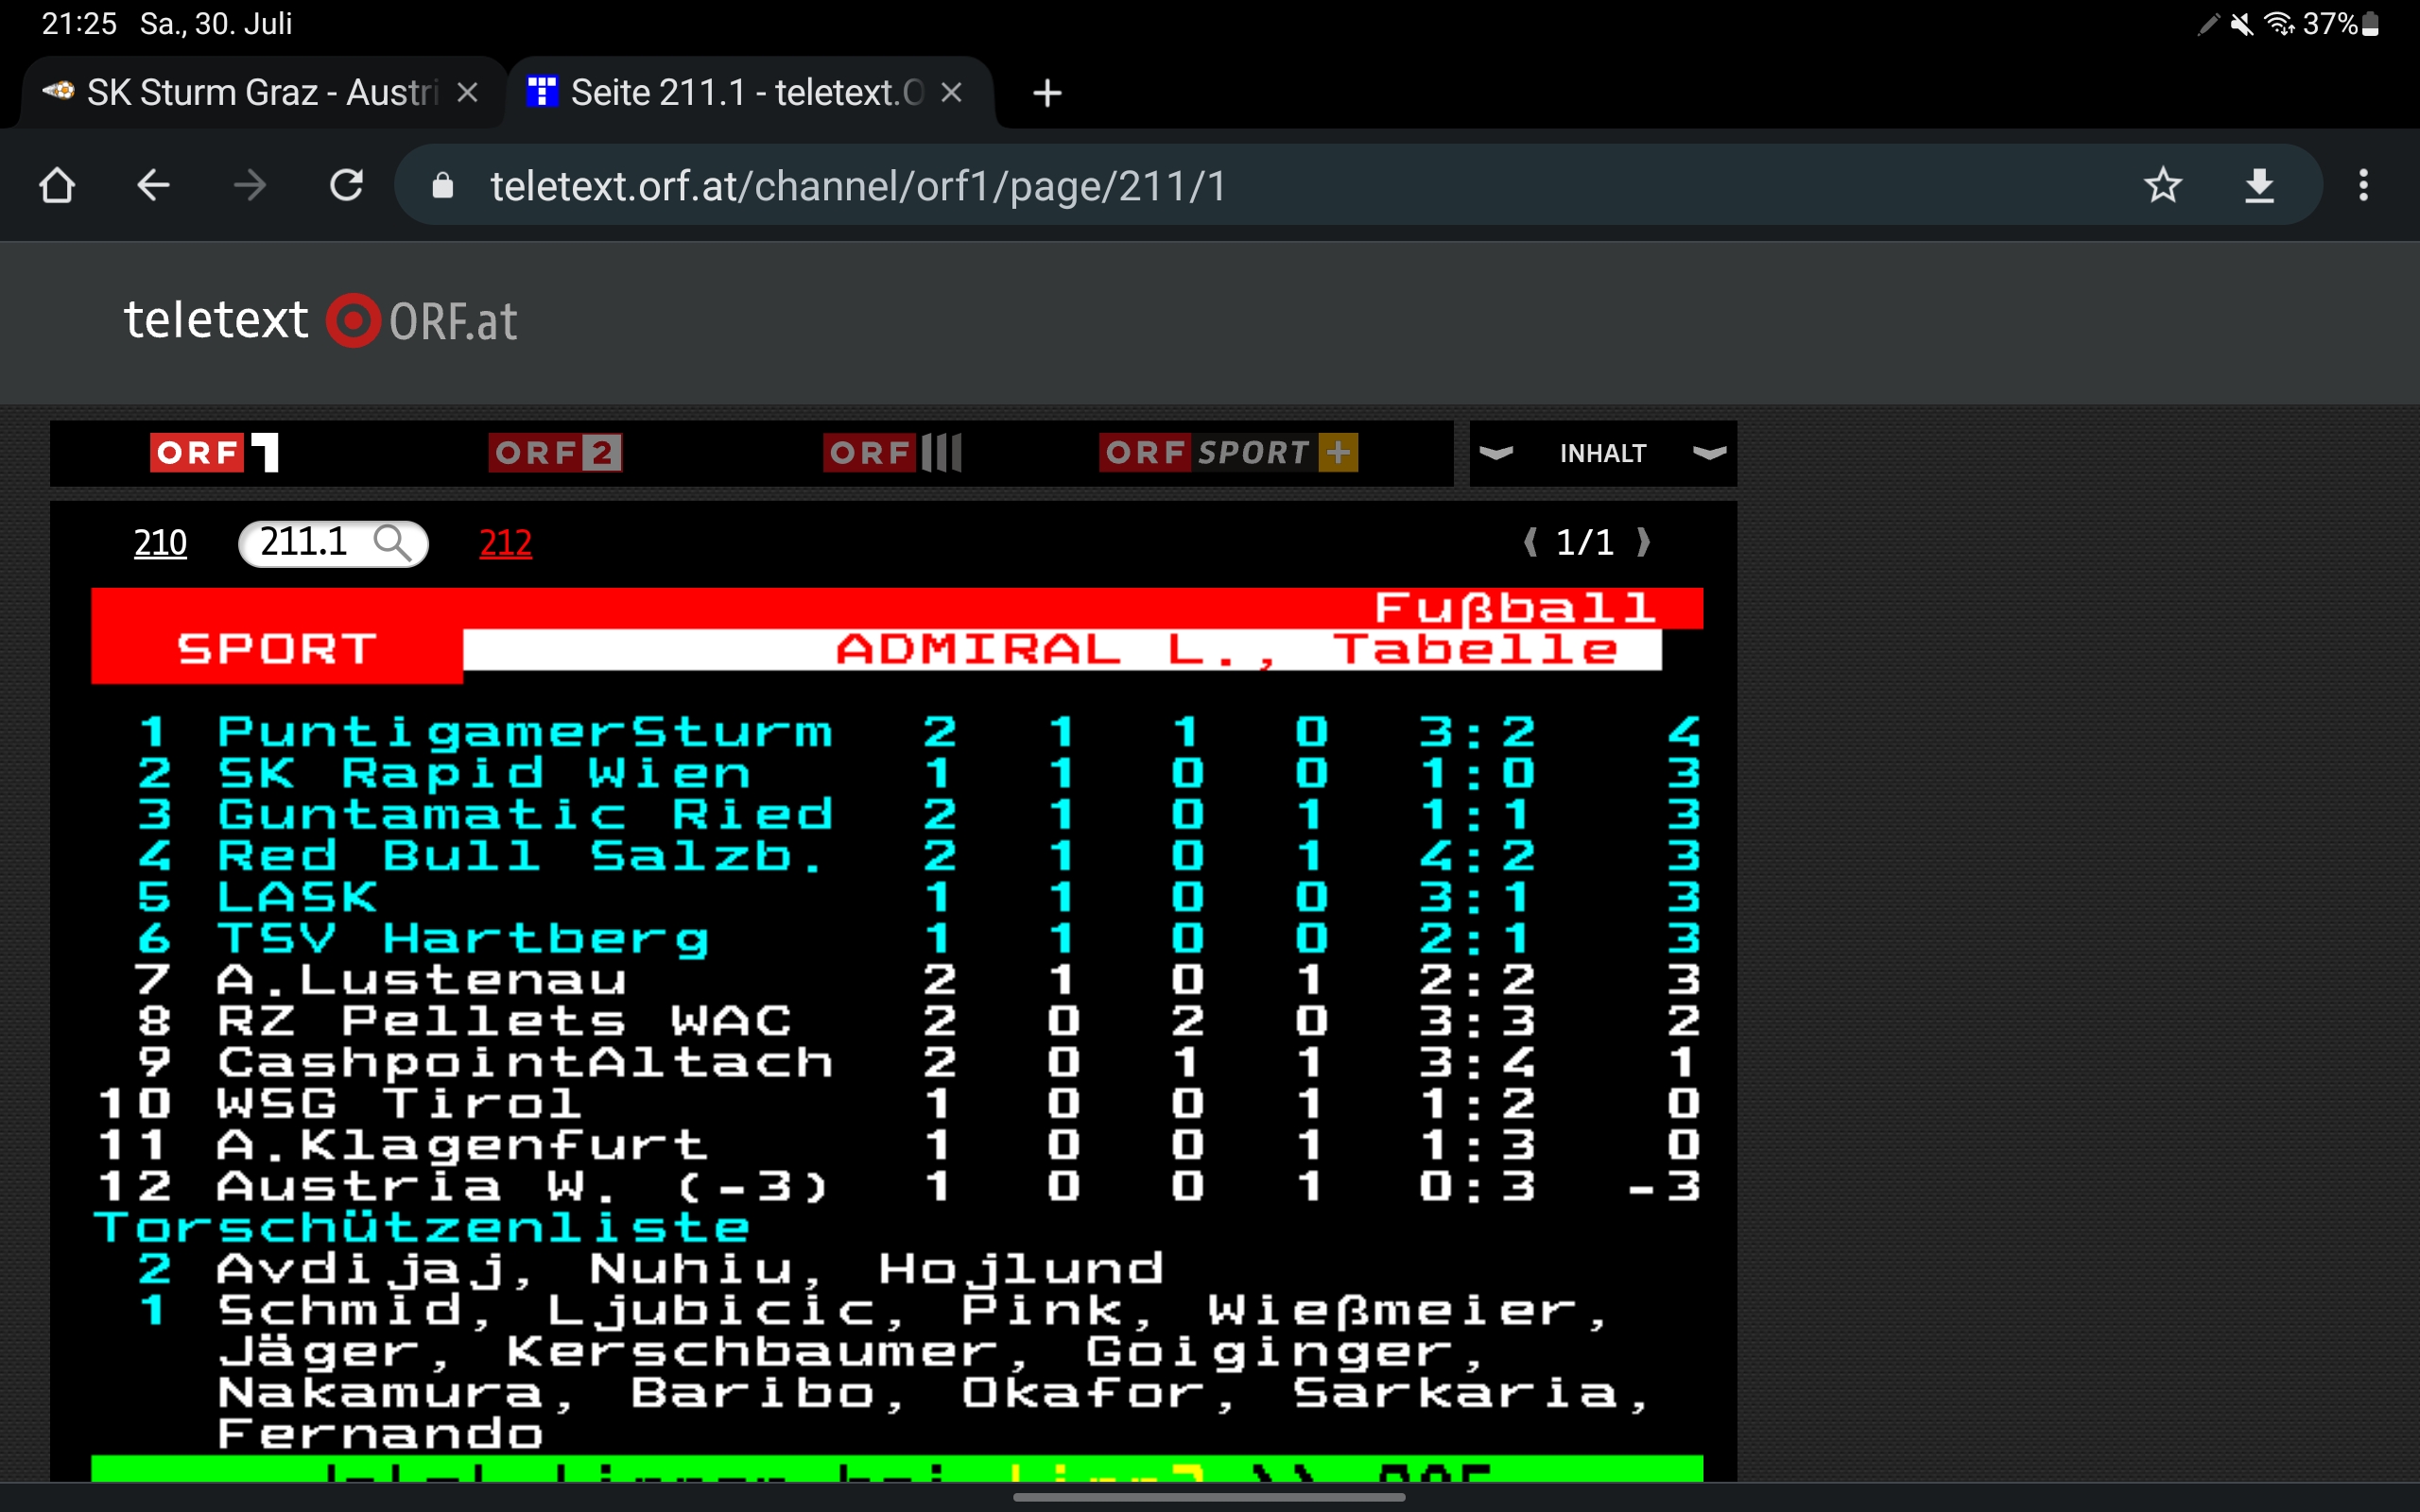Tap the padlock site security icon
The width and height of the screenshot is (2420, 1512).
(442, 186)
